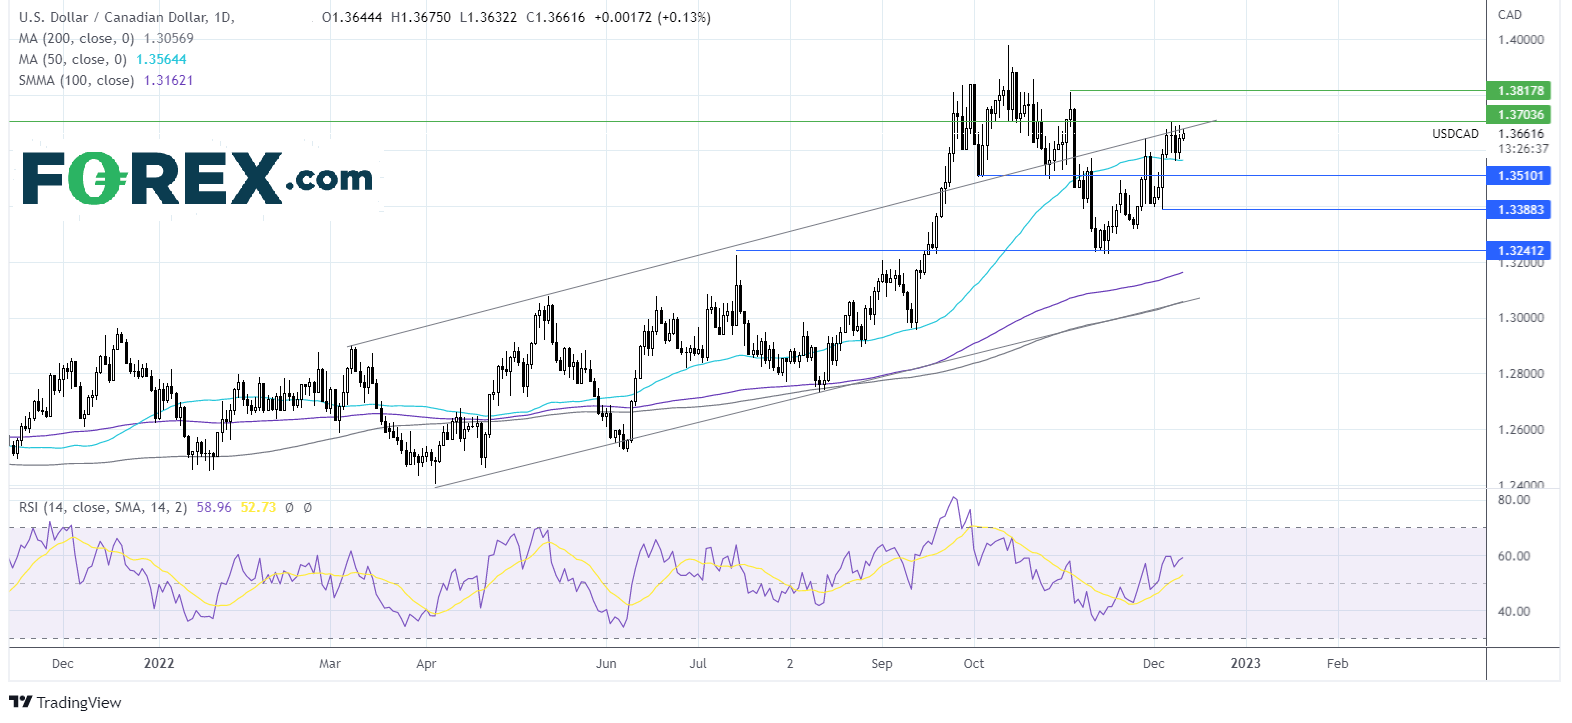Click the MA (200, close, 0) indicator label
1572x723 pixels.
76,38
